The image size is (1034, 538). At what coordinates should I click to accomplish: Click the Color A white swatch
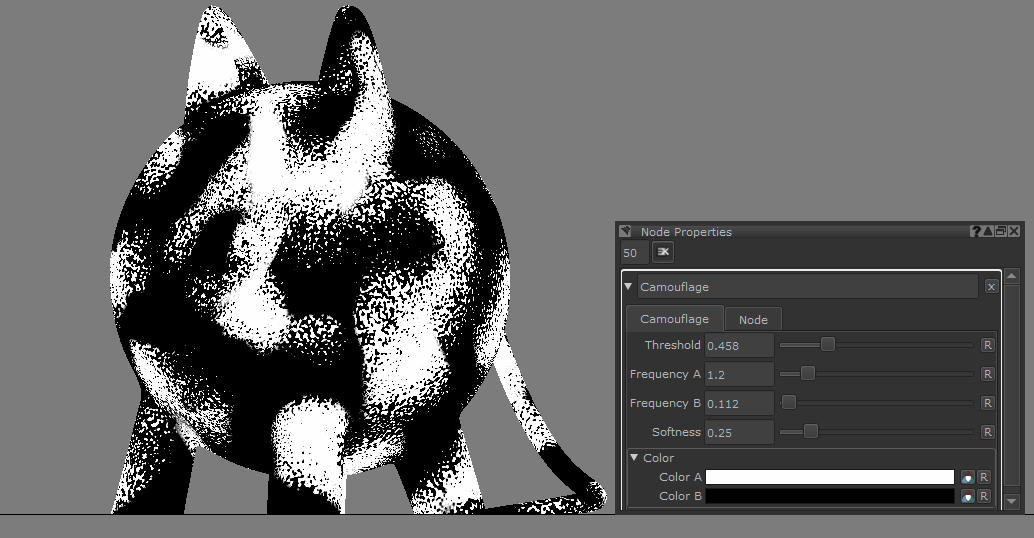[830, 477]
